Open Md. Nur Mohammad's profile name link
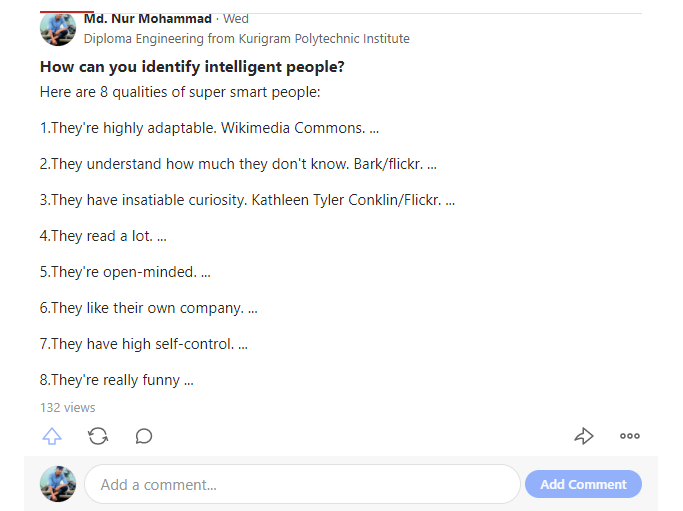Viewport: 683px width, 511px height. [148, 18]
